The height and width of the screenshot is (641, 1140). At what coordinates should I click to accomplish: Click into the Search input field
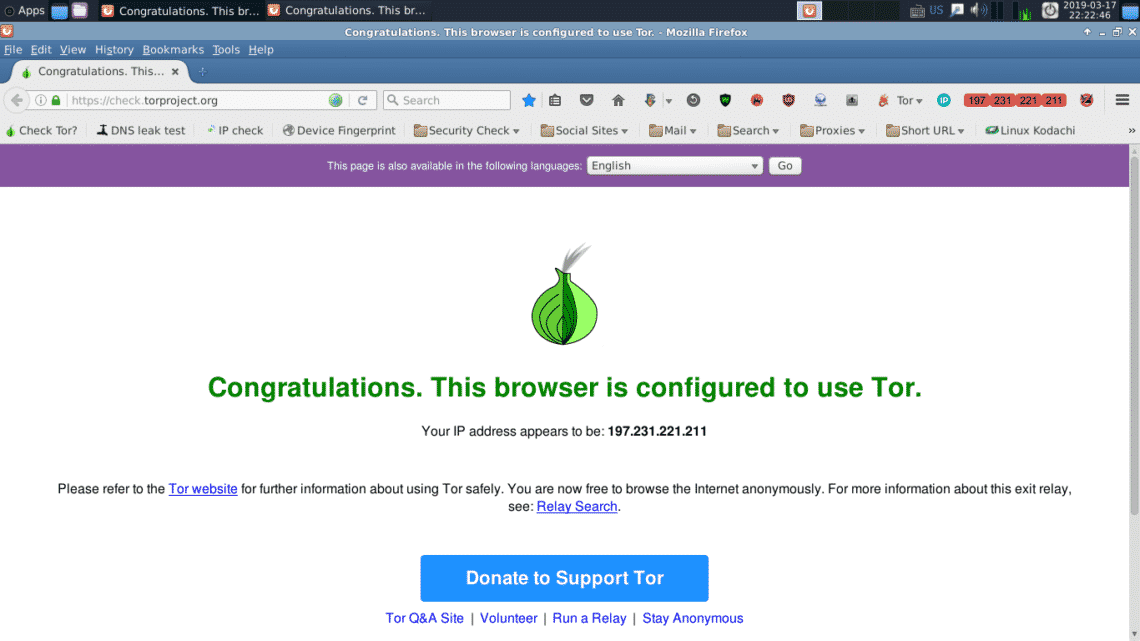(x=446, y=100)
